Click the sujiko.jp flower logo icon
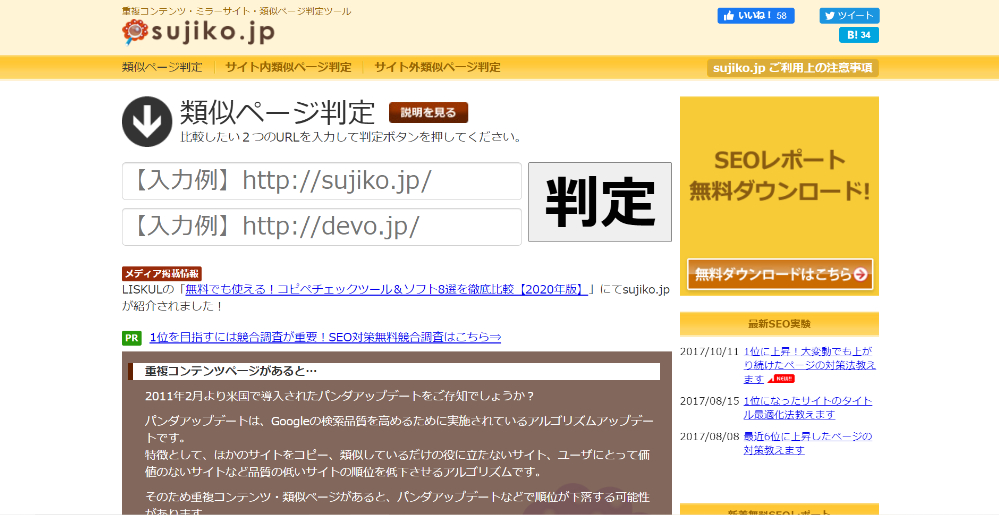This screenshot has width=999, height=515. pyautogui.click(x=135, y=32)
